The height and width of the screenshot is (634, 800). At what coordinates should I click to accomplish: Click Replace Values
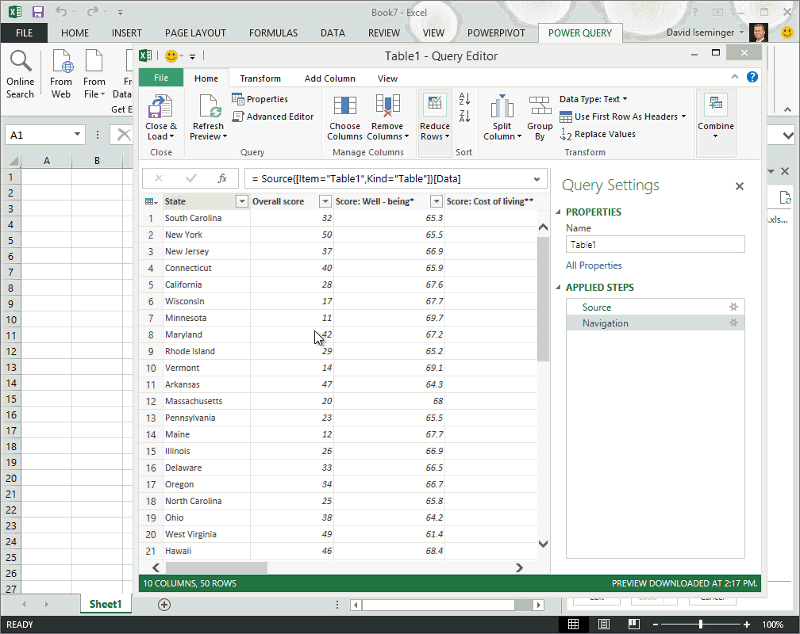tap(597, 134)
